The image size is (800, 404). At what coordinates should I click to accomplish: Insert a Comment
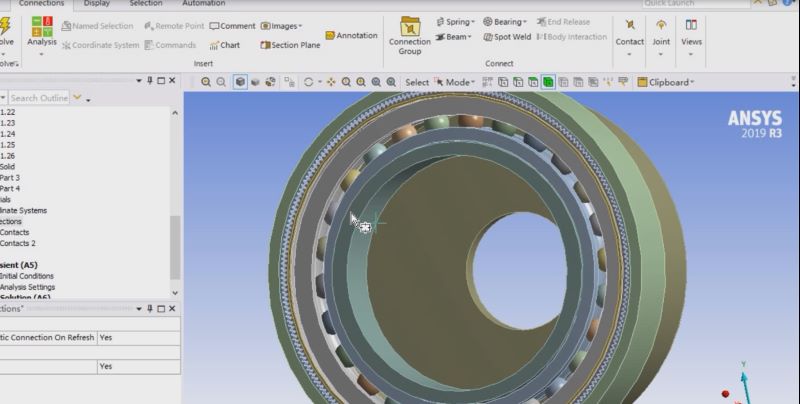[232, 26]
